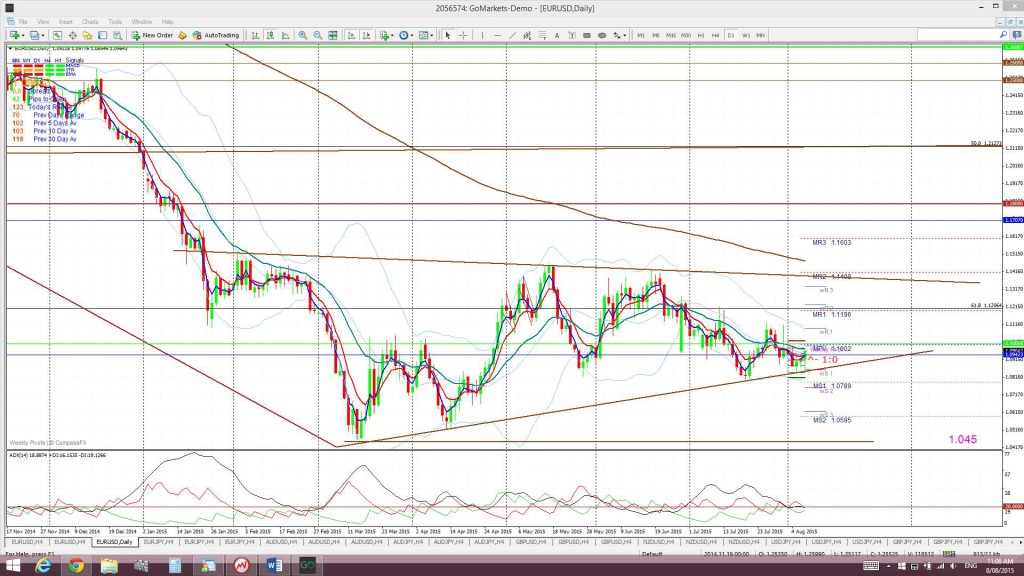
Task: Open the MetaEditor icon beside New Order
Action: [x=182, y=35]
